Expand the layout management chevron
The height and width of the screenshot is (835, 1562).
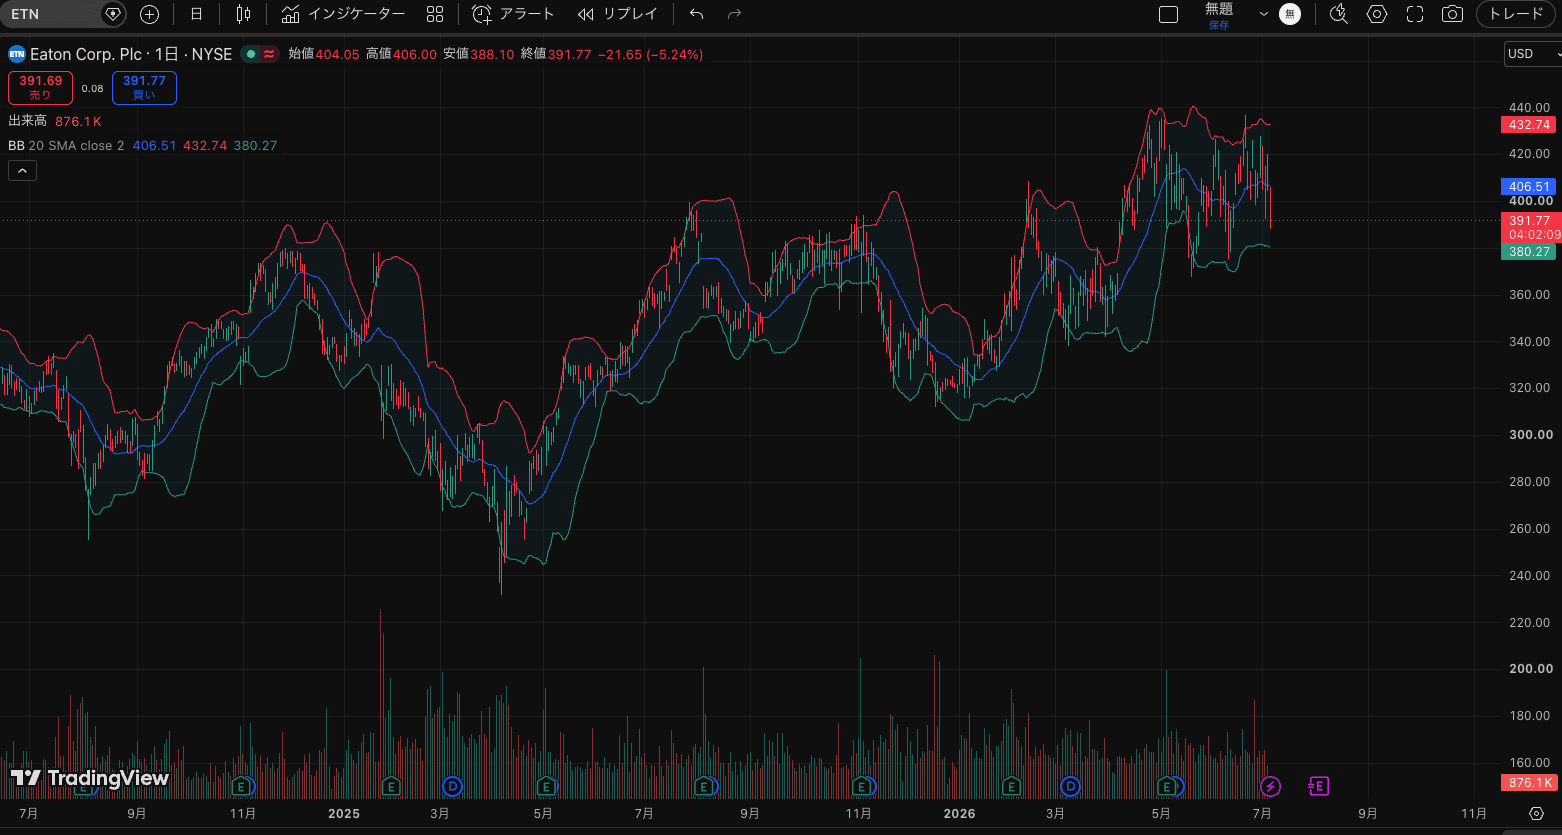pyautogui.click(x=1263, y=14)
